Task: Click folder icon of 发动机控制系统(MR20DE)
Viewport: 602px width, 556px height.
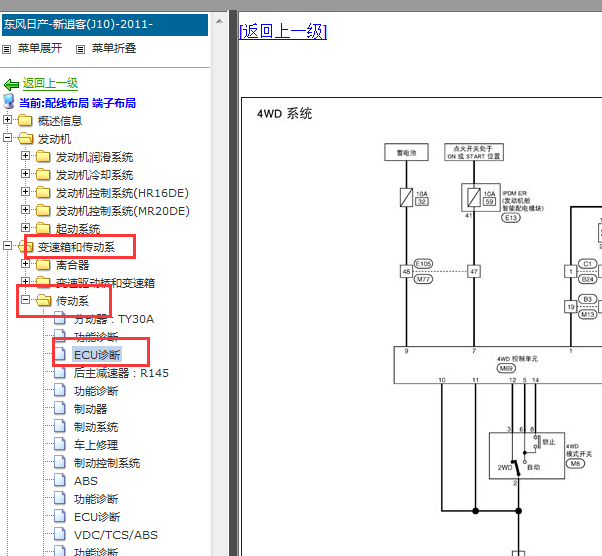Action: (43, 210)
